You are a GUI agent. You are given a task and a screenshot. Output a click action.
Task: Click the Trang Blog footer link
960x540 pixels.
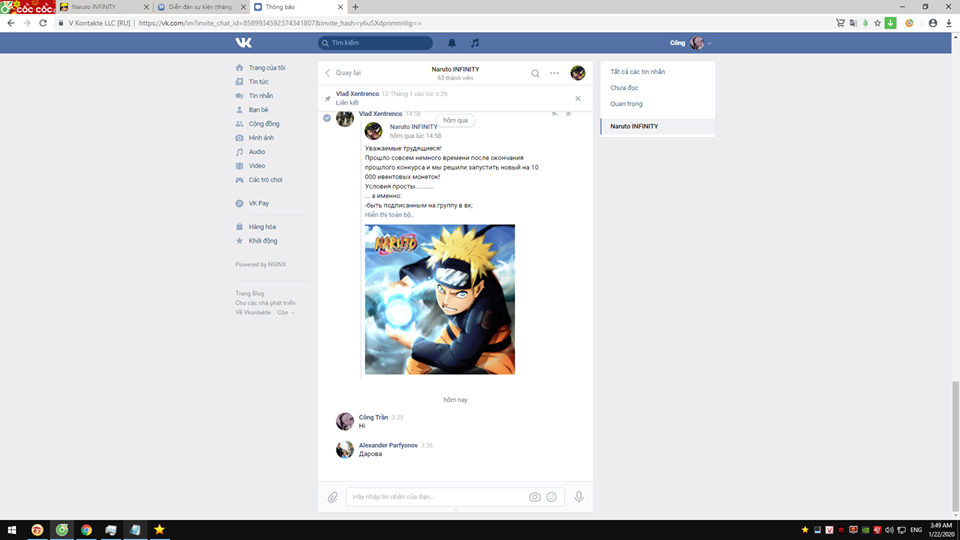[x=250, y=293]
